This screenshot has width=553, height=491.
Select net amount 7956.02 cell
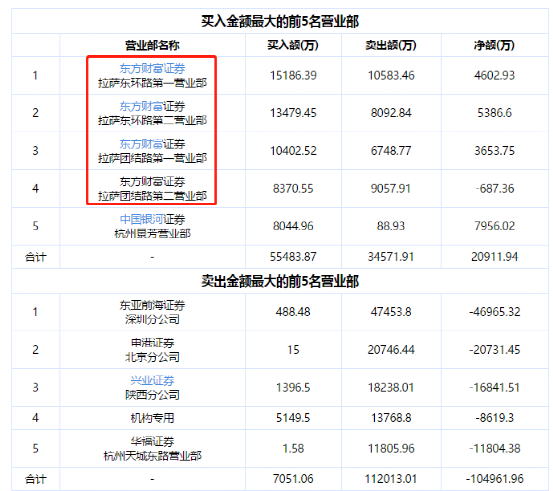point(494,226)
